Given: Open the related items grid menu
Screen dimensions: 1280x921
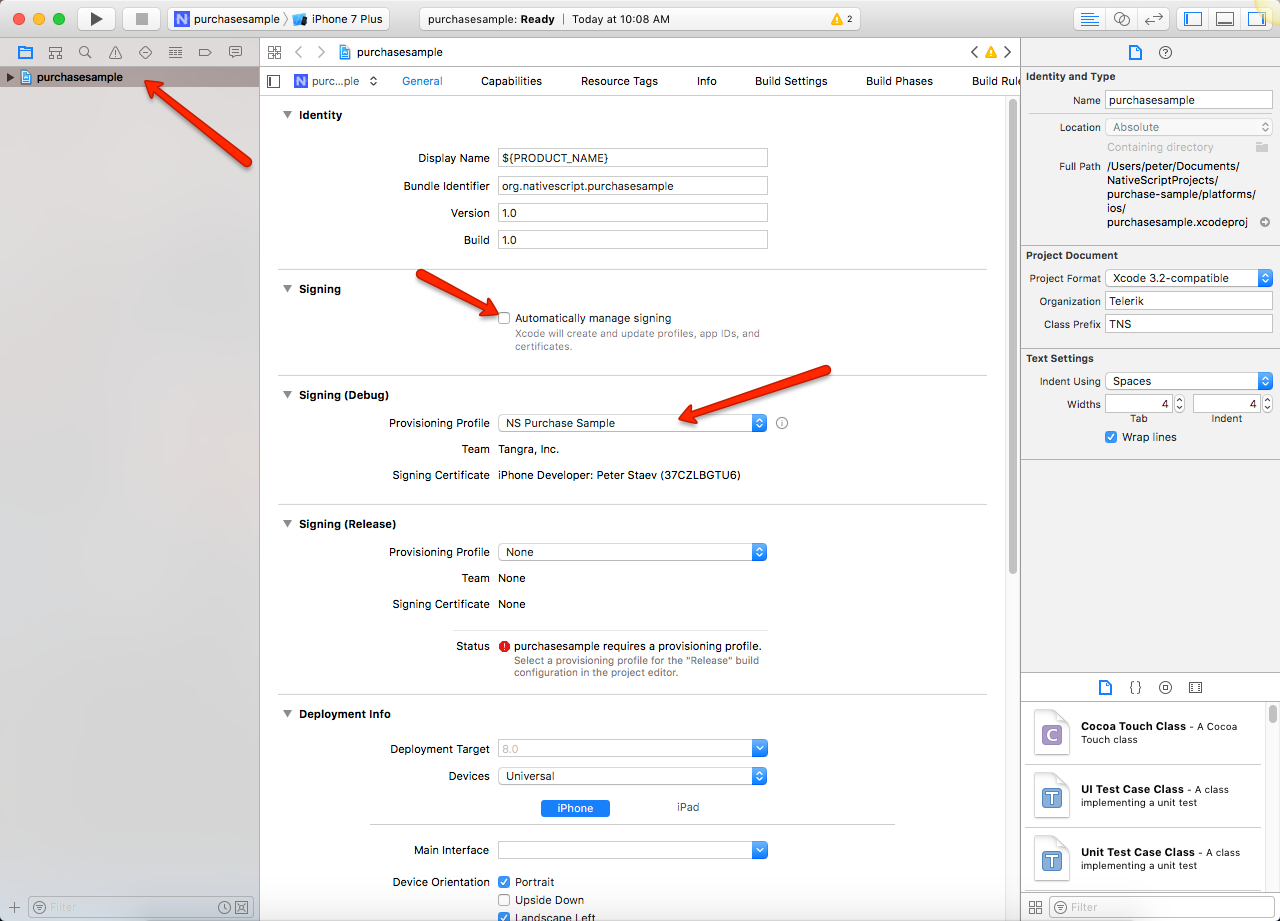Looking at the screenshot, I should coord(274,52).
